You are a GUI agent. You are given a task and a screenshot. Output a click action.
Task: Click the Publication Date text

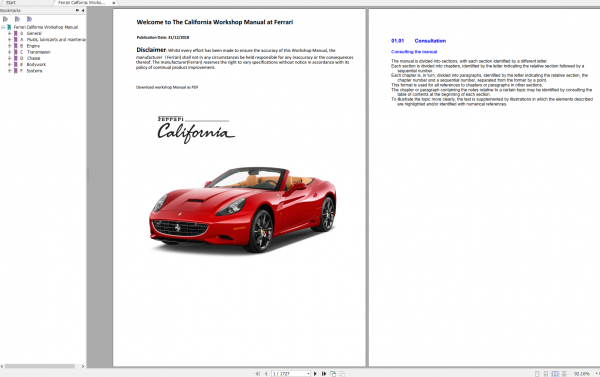(163, 38)
